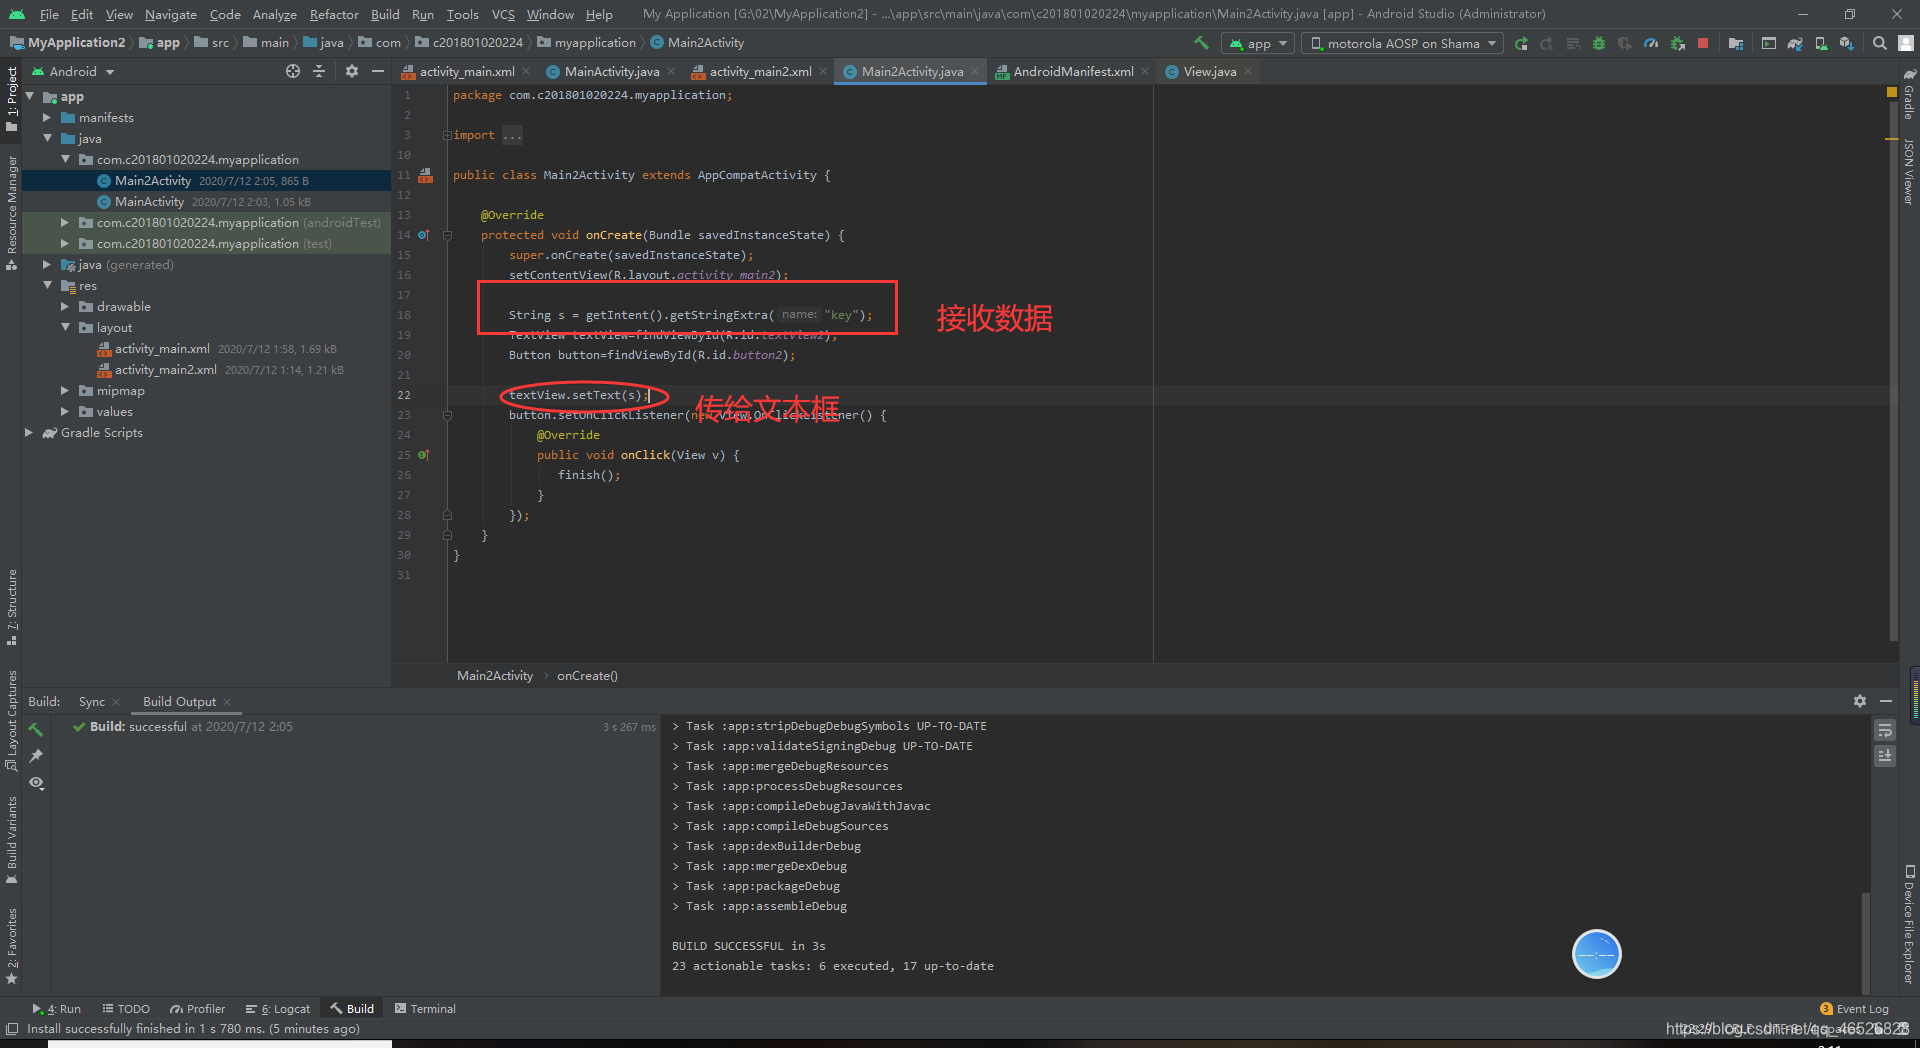Open Project panel settings gear
This screenshot has width=1920, height=1048.
point(352,71)
